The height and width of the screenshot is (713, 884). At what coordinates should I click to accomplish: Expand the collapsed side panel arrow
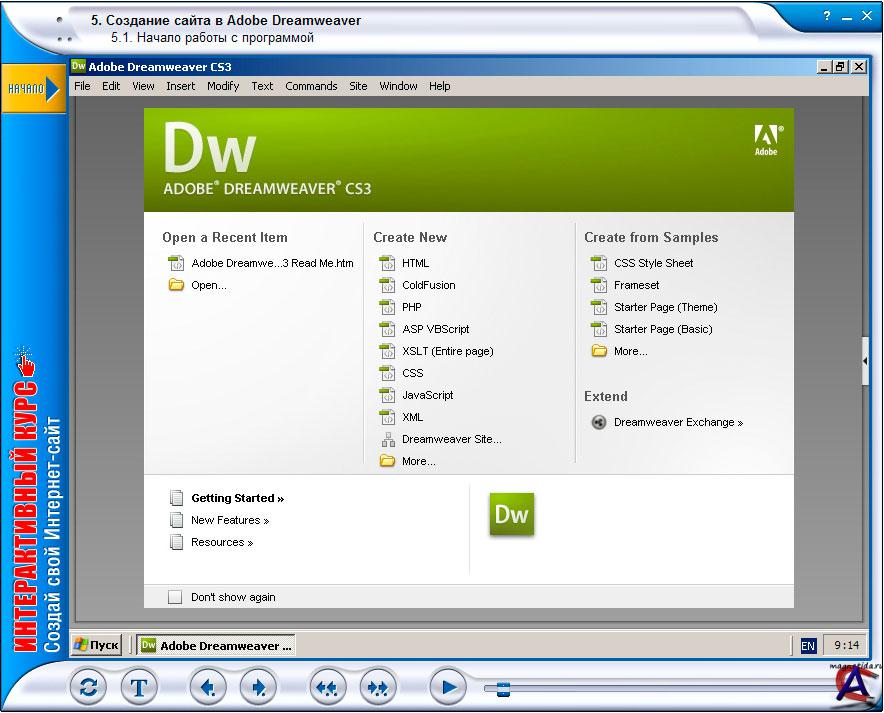click(x=865, y=361)
